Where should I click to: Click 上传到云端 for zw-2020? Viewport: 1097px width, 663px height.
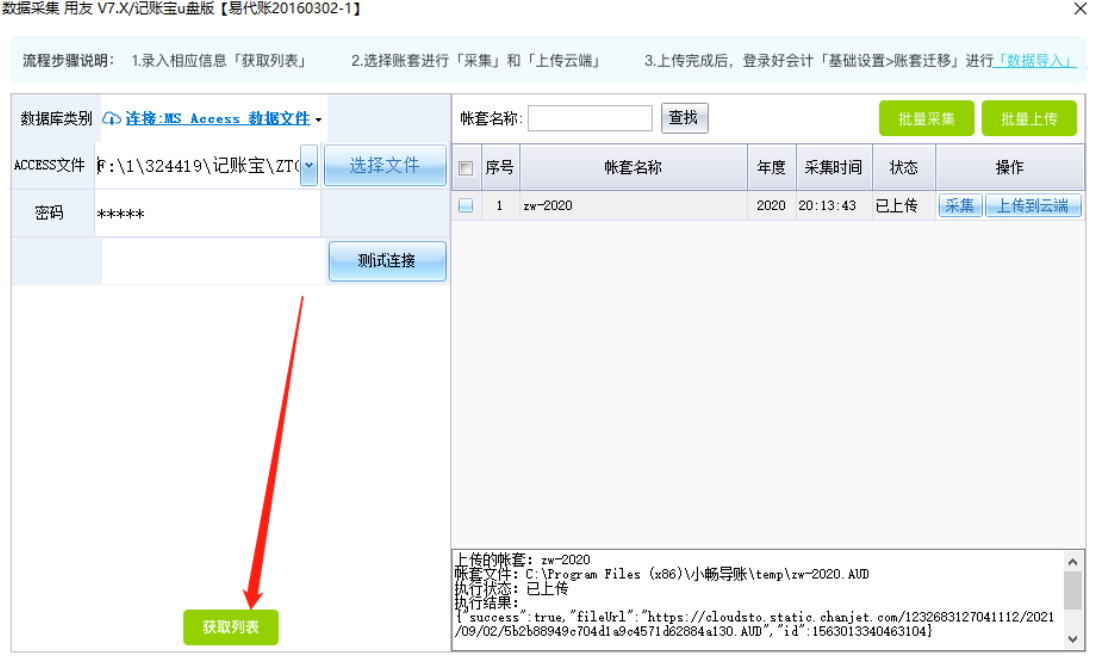(x=1033, y=206)
